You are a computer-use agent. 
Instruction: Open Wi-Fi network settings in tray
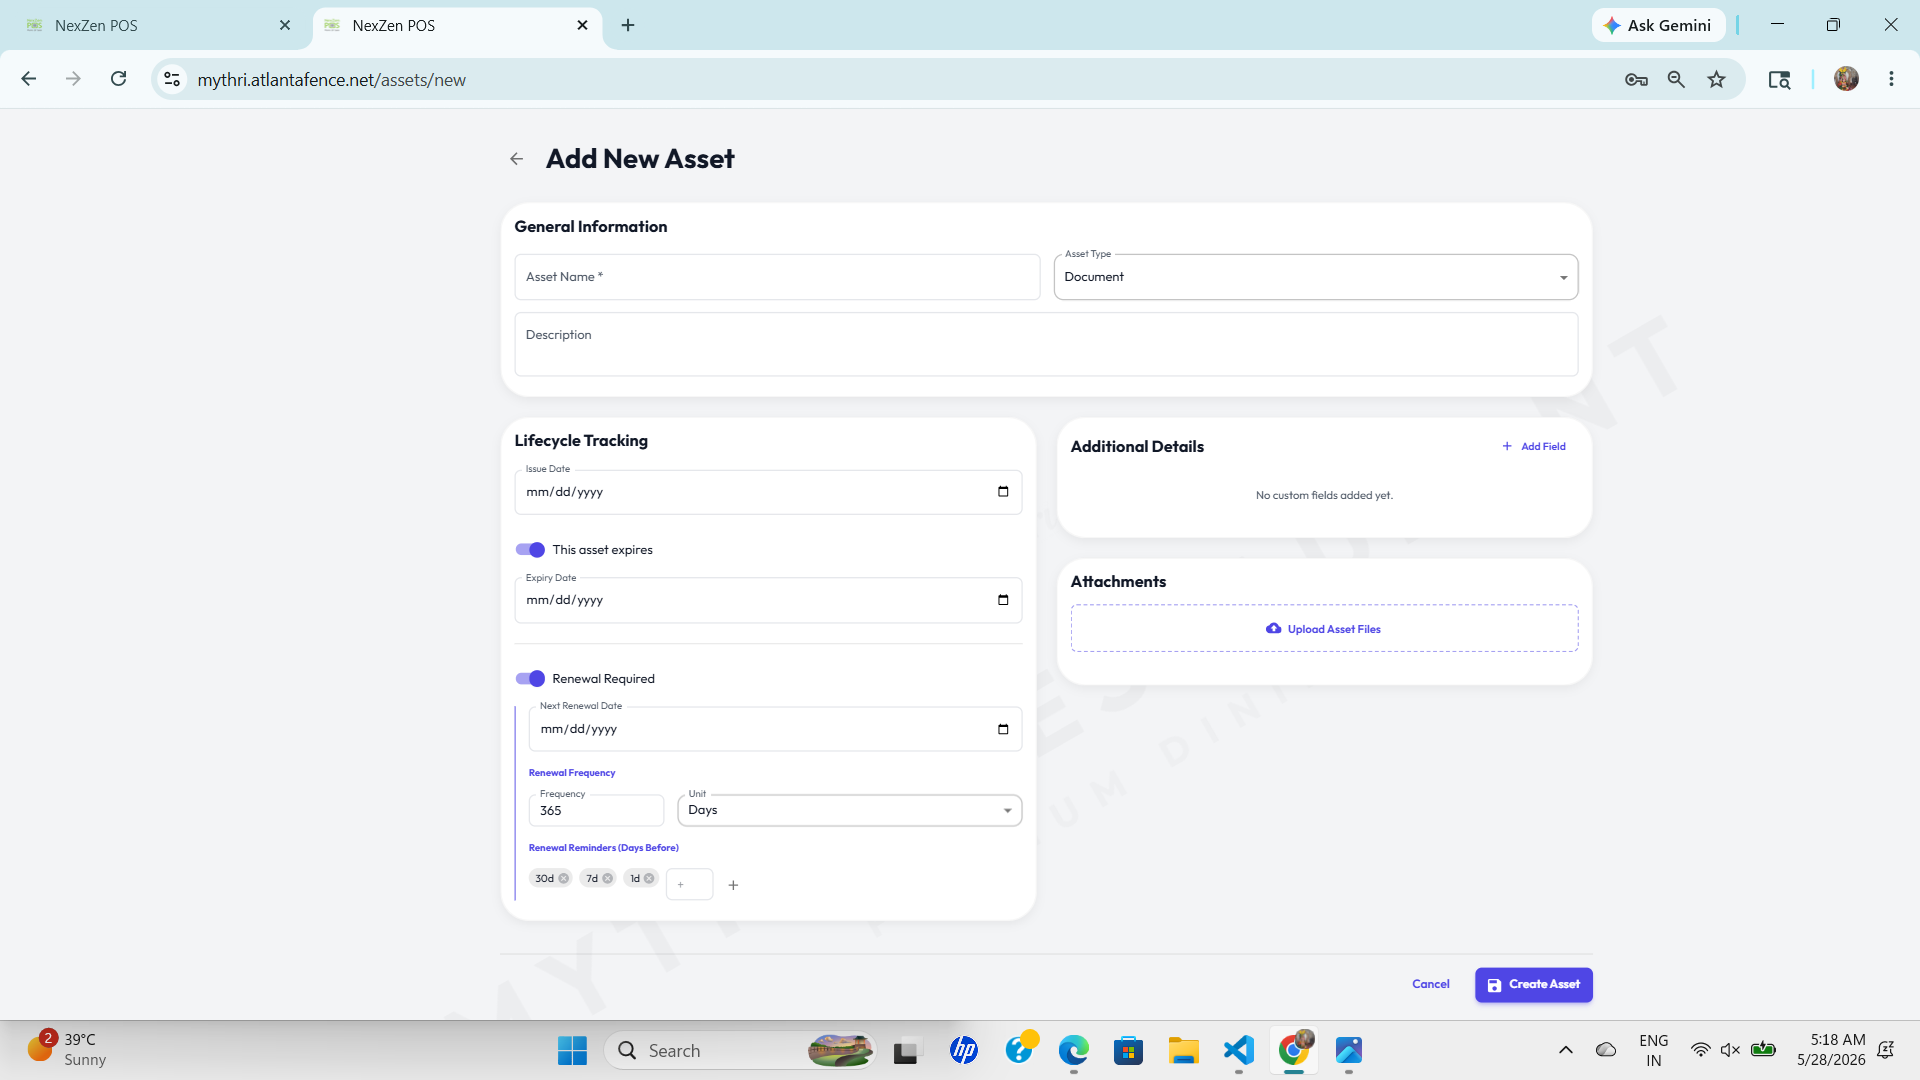click(1700, 1050)
